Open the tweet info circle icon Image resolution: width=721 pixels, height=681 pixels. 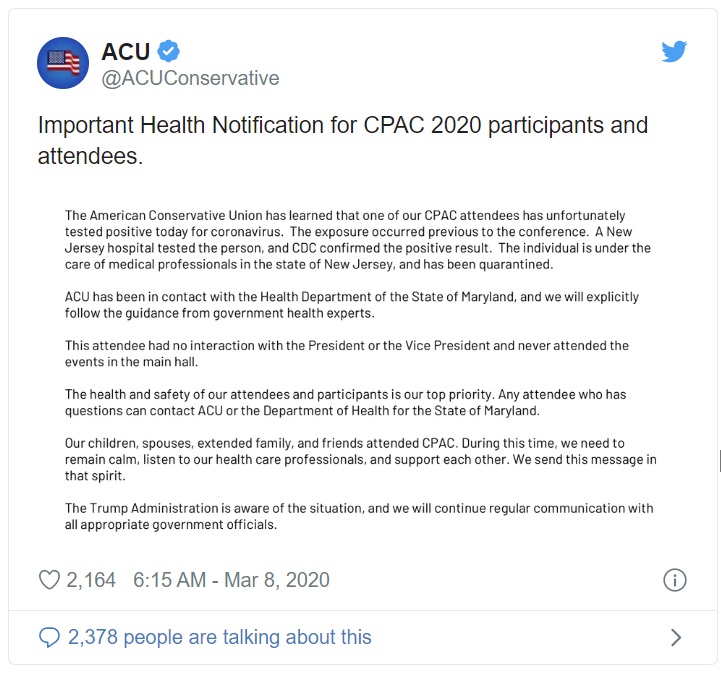click(675, 580)
